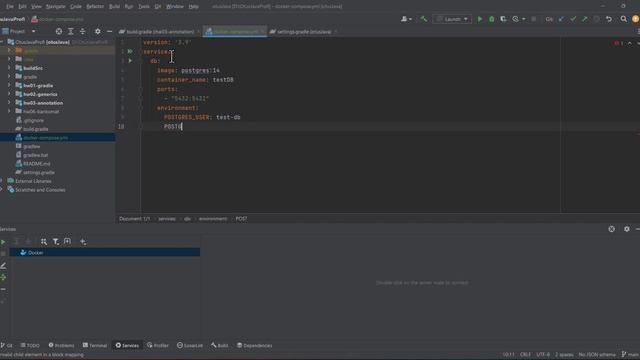Expand the hw06-bankomat folder node
Screen dimensions: 640x360
point(9,111)
